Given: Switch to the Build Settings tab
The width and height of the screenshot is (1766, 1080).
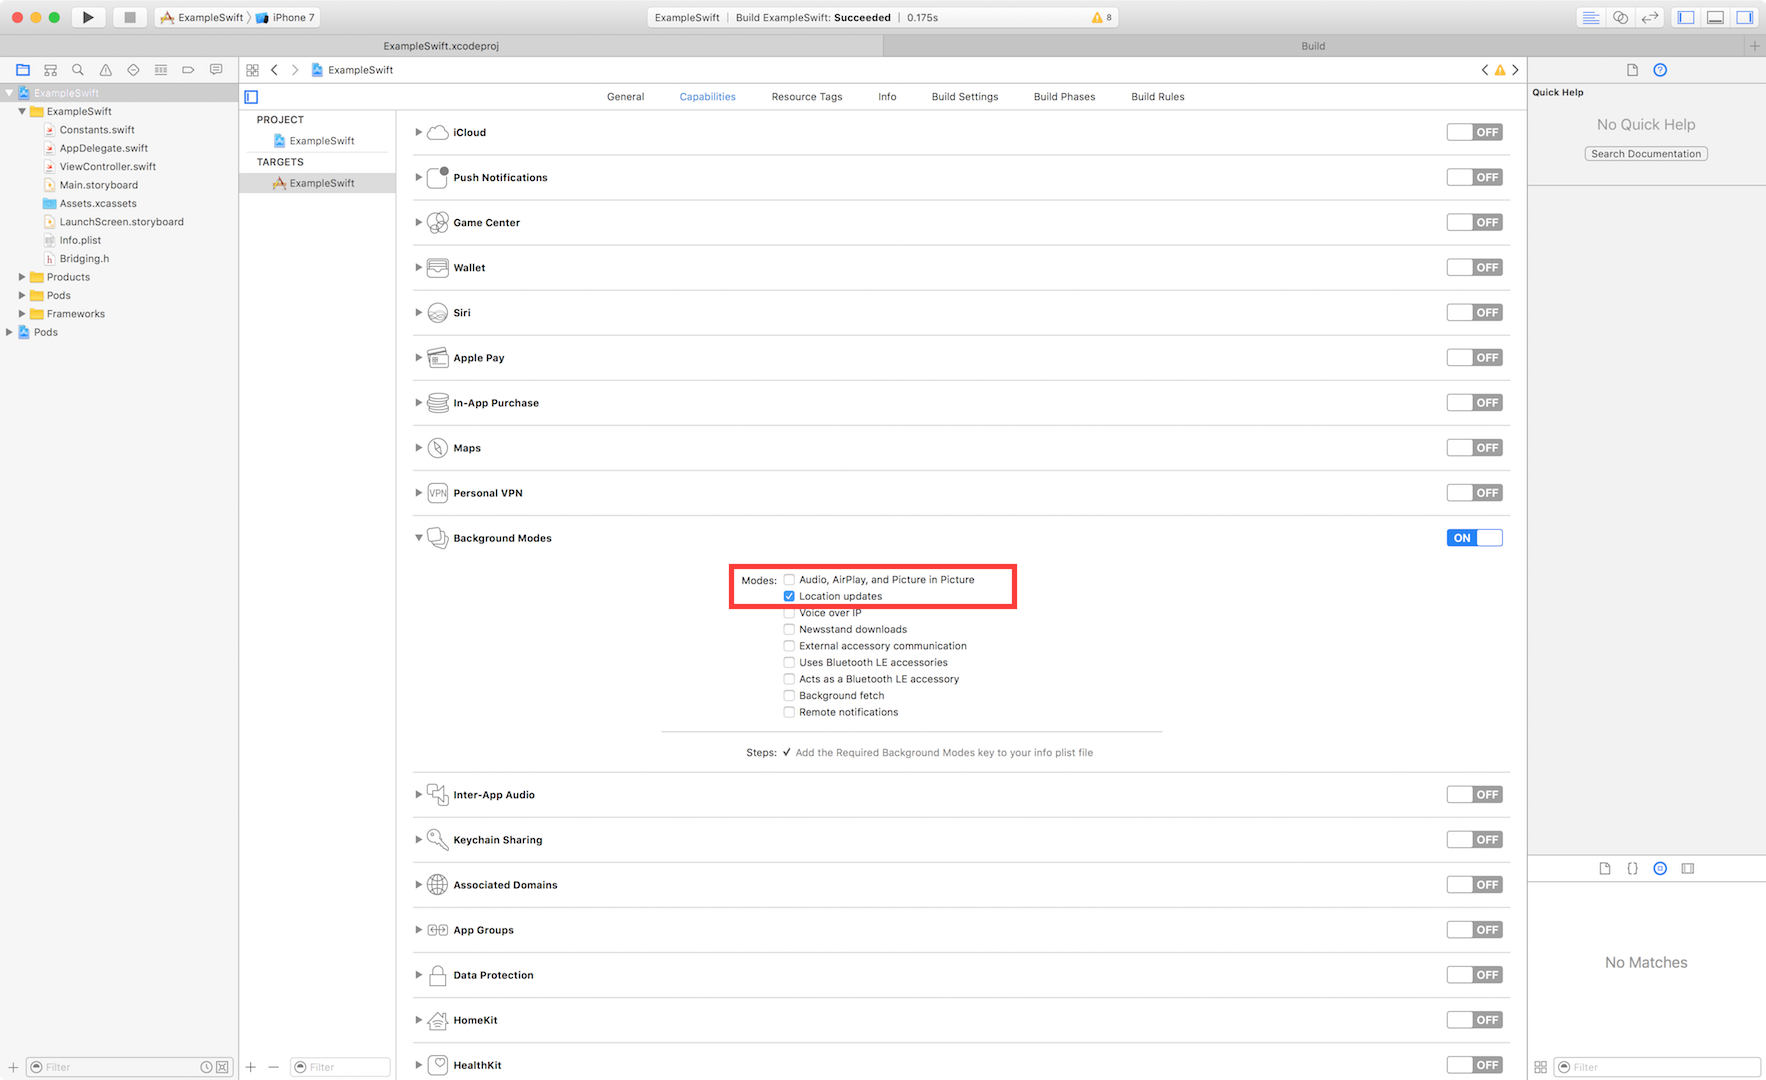Looking at the screenshot, I should (965, 97).
